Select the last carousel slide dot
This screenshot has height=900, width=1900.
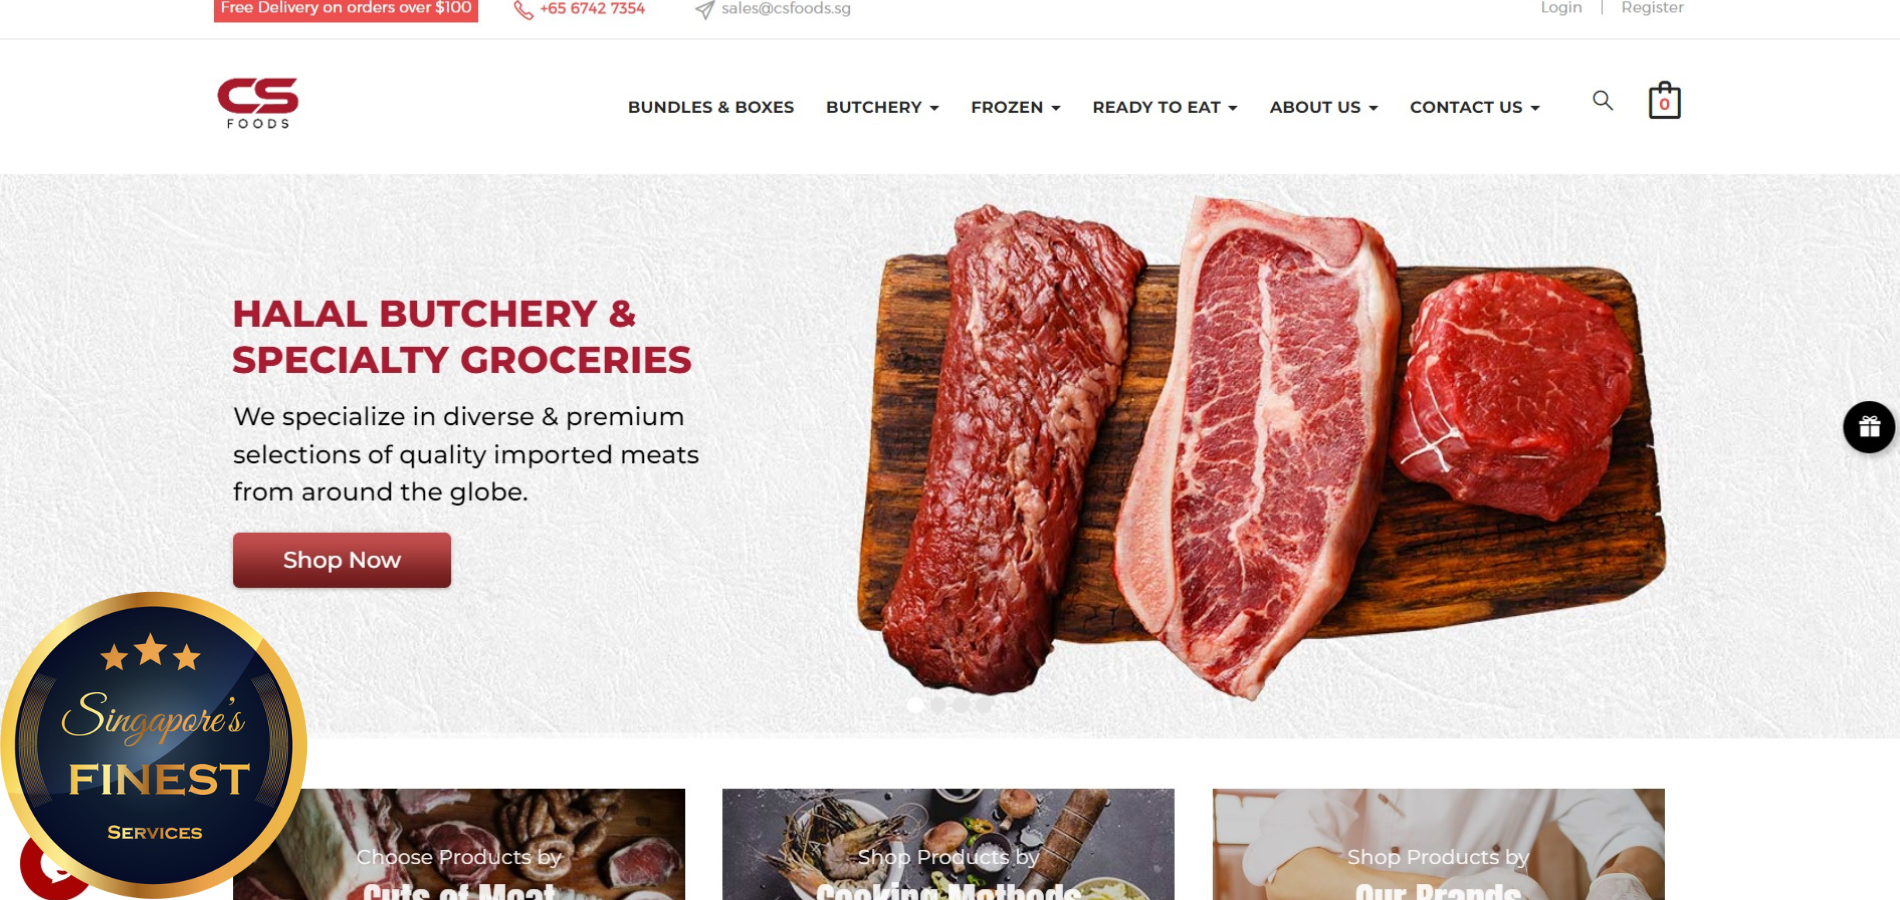tap(984, 704)
